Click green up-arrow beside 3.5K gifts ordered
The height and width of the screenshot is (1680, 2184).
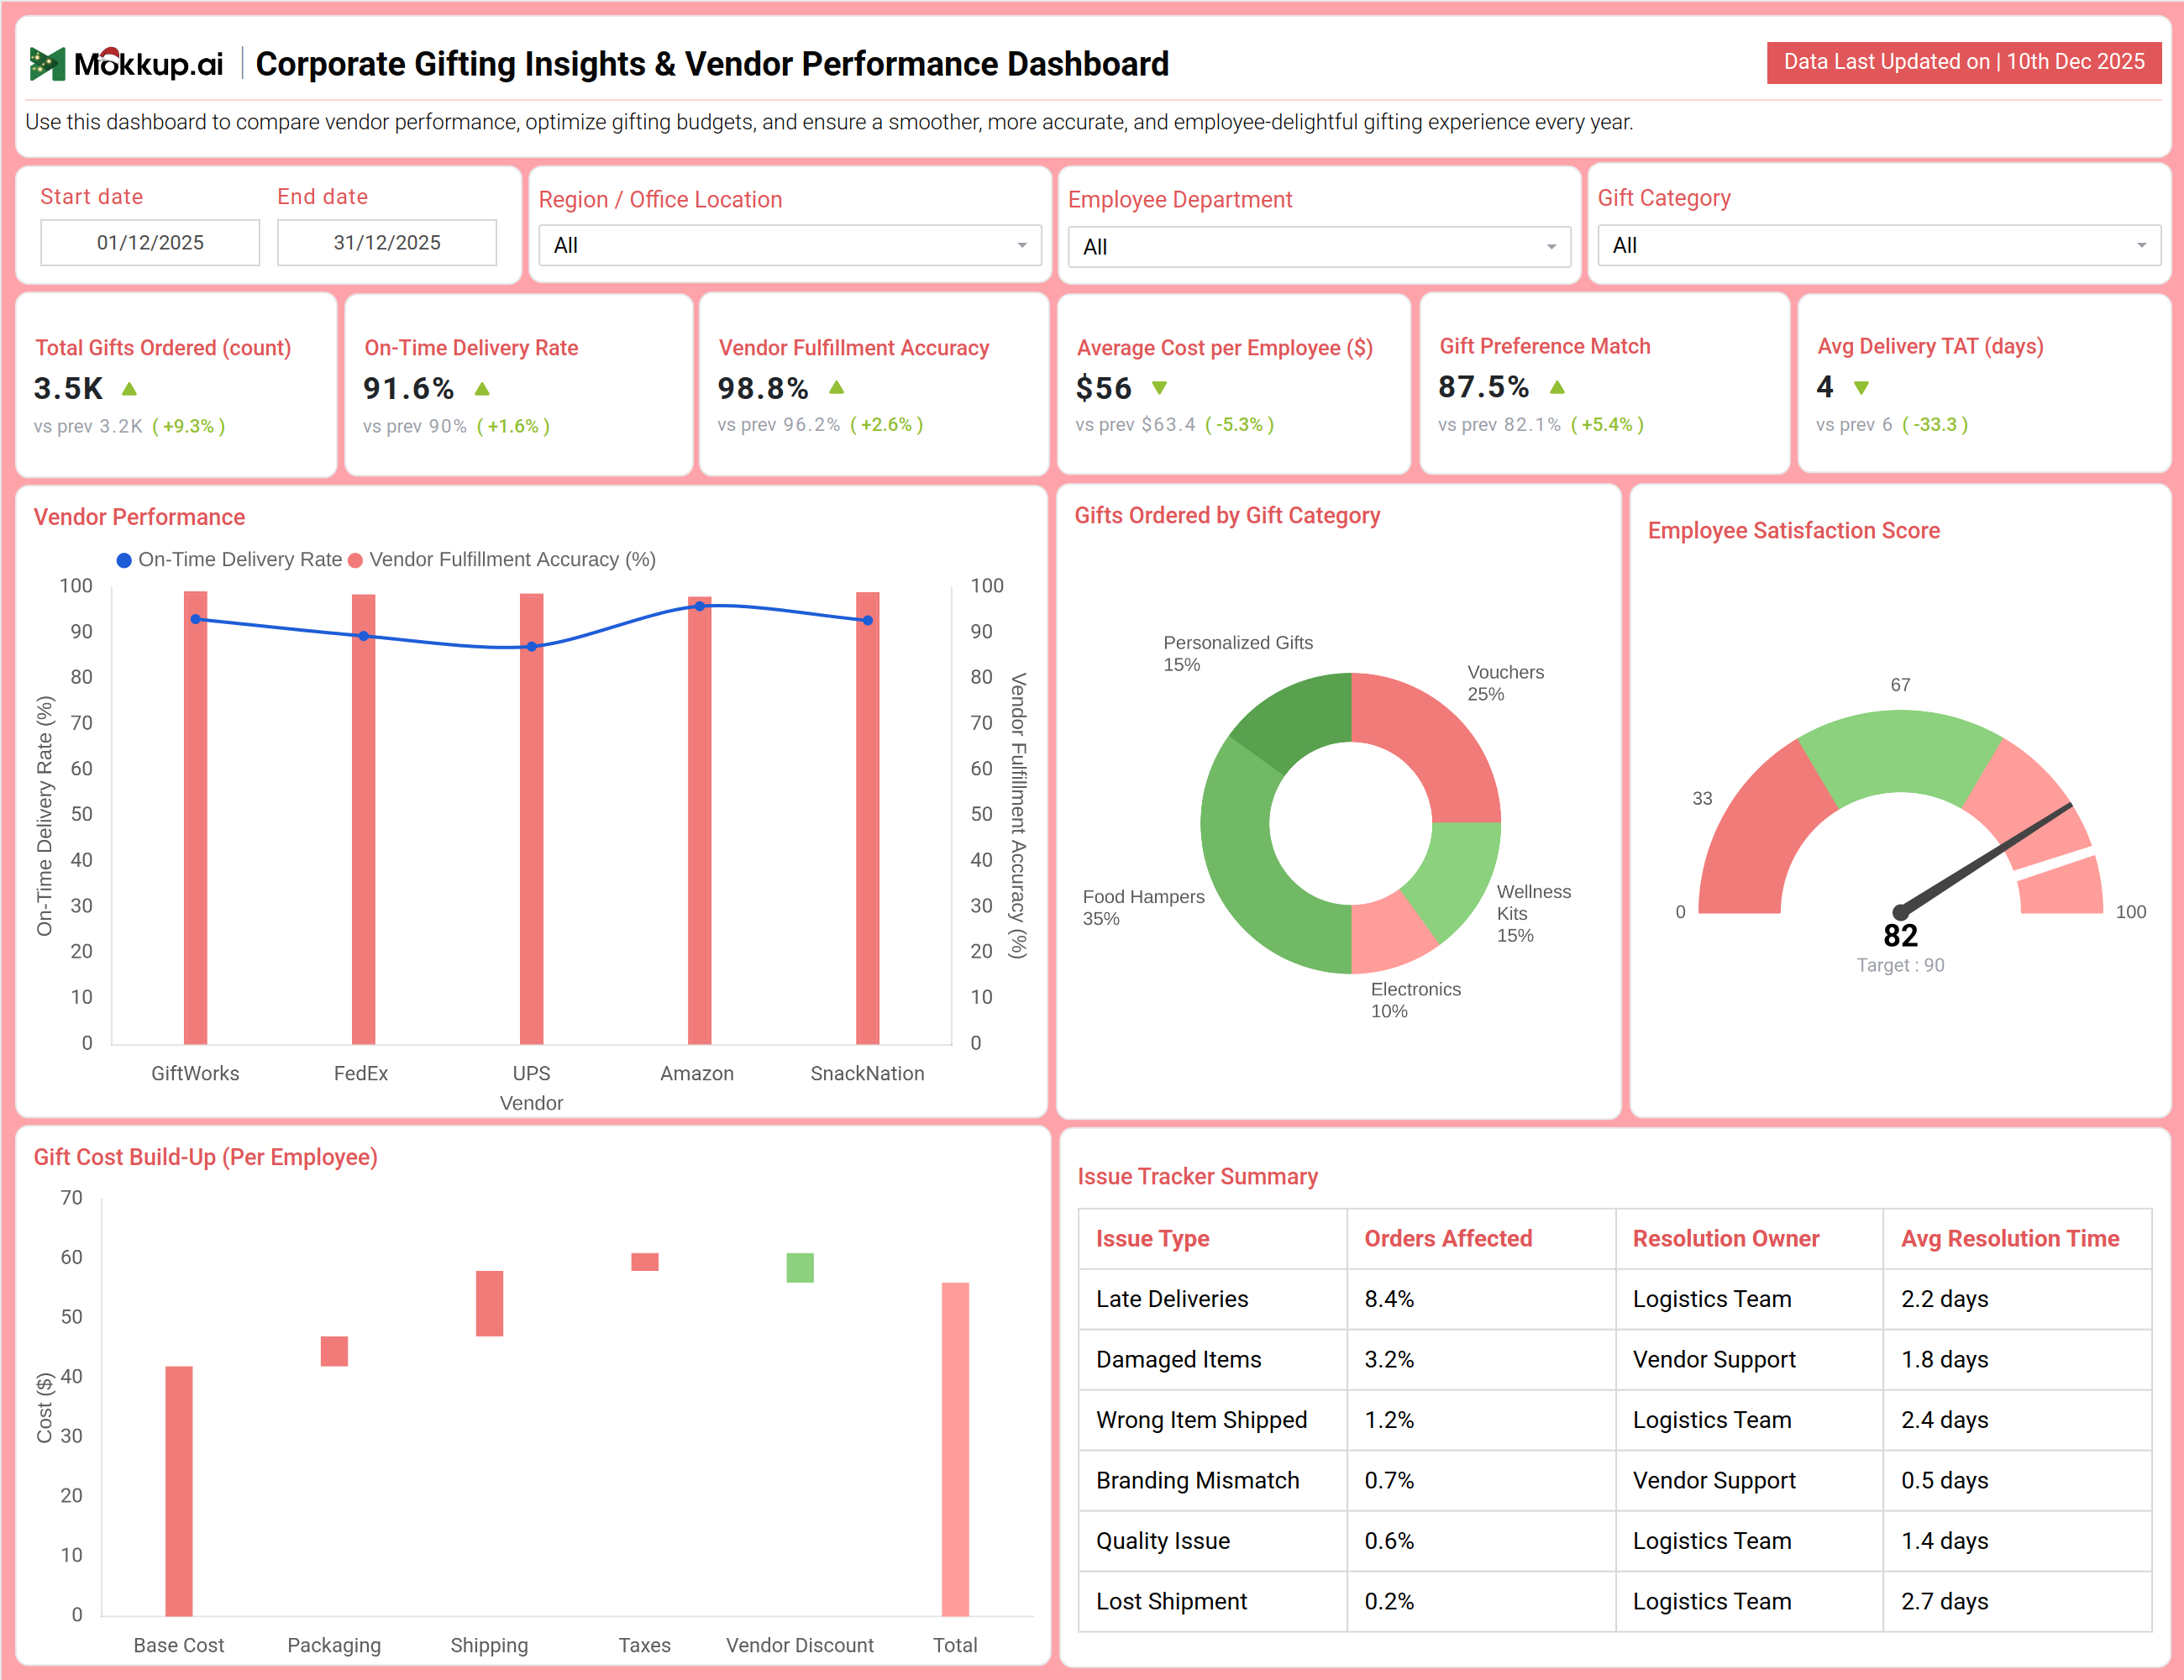coord(129,388)
